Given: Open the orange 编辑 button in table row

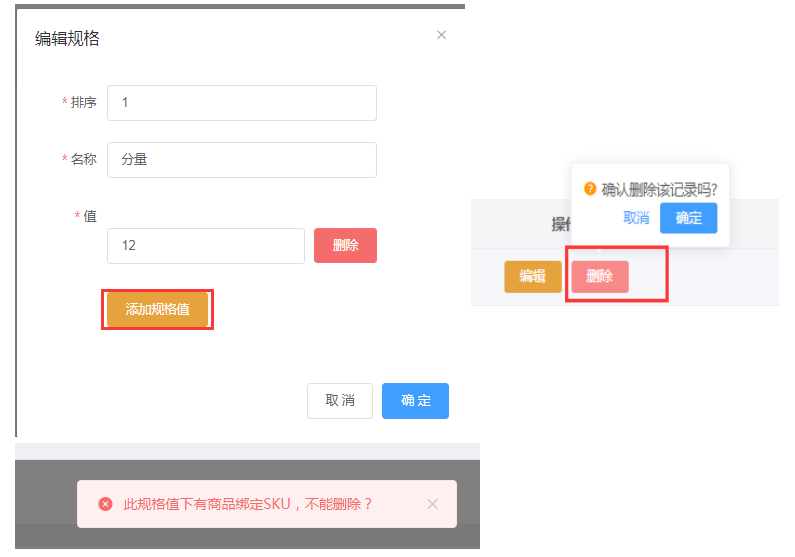Looking at the screenshot, I should [x=532, y=277].
